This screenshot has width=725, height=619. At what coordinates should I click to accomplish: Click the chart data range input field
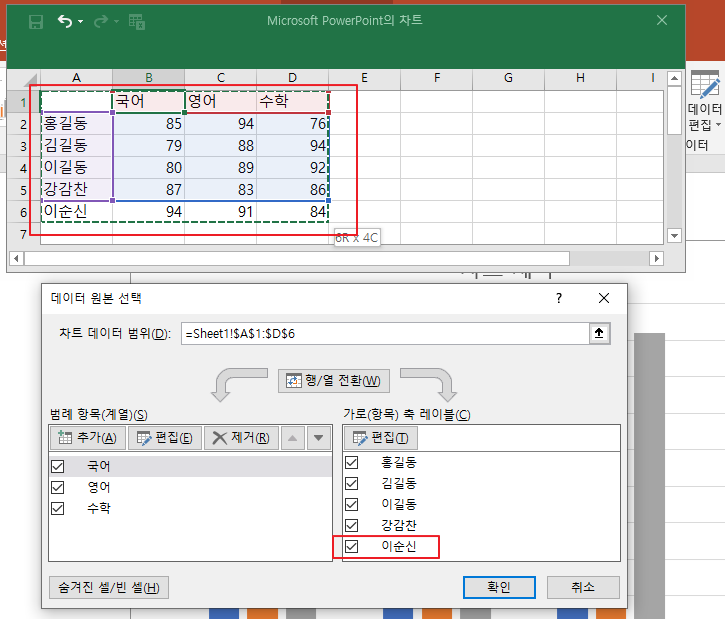tap(385, 333)
